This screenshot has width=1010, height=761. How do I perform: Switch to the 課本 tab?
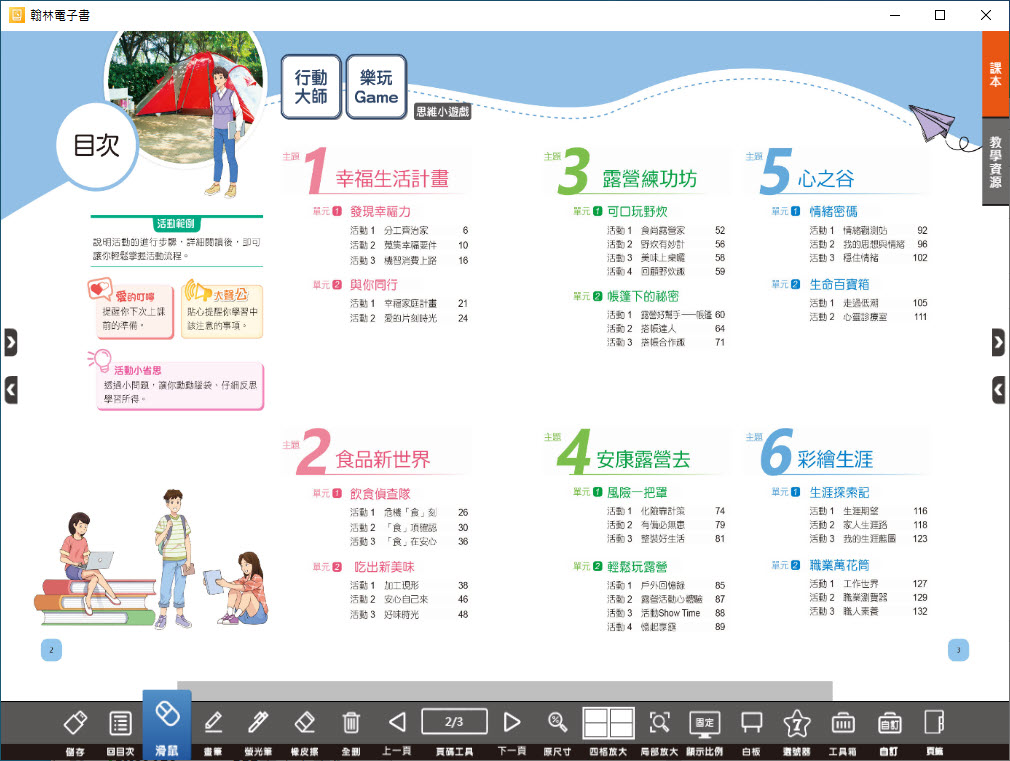995,74
